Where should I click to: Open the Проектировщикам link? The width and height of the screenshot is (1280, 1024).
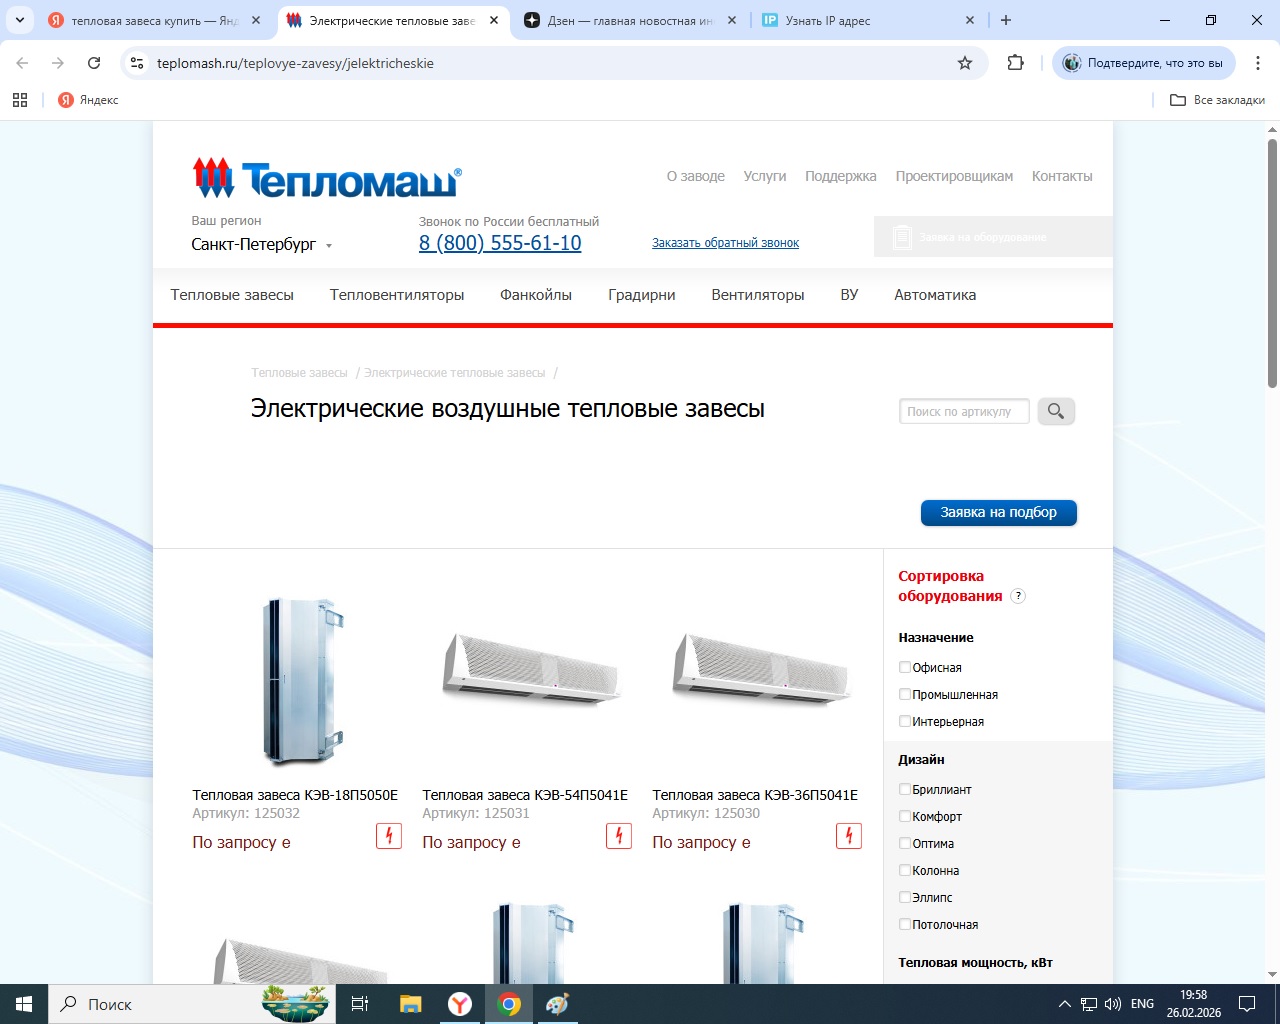tap(954, 176)
